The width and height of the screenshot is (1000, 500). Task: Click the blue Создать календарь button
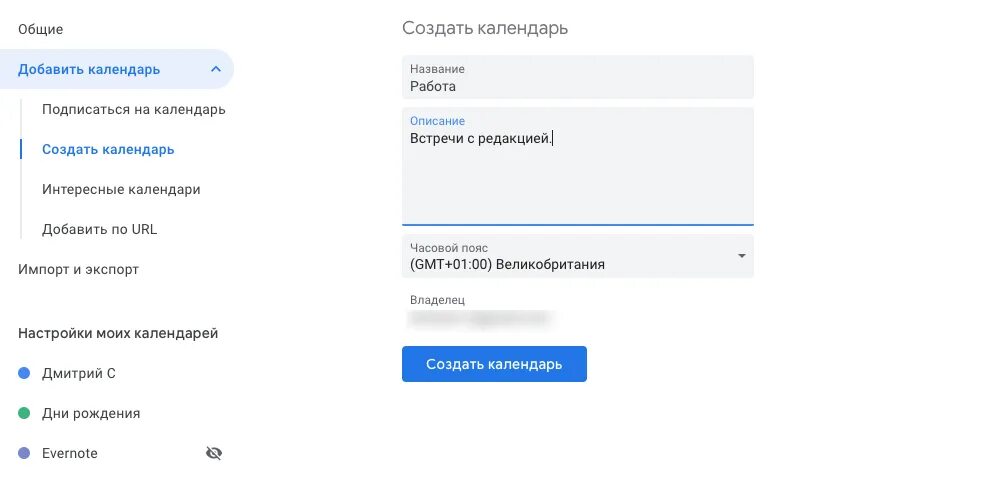pos(494,364)
